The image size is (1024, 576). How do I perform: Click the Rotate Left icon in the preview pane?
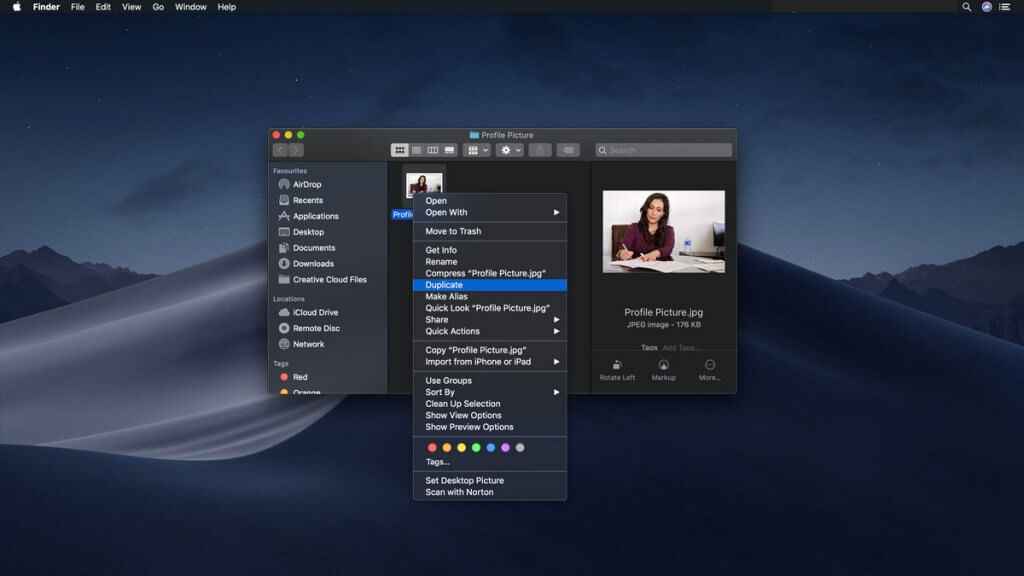617,365
